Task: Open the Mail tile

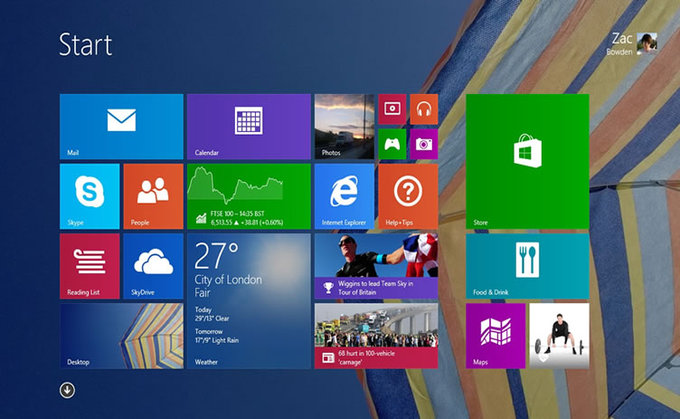Action: (121, 126)
